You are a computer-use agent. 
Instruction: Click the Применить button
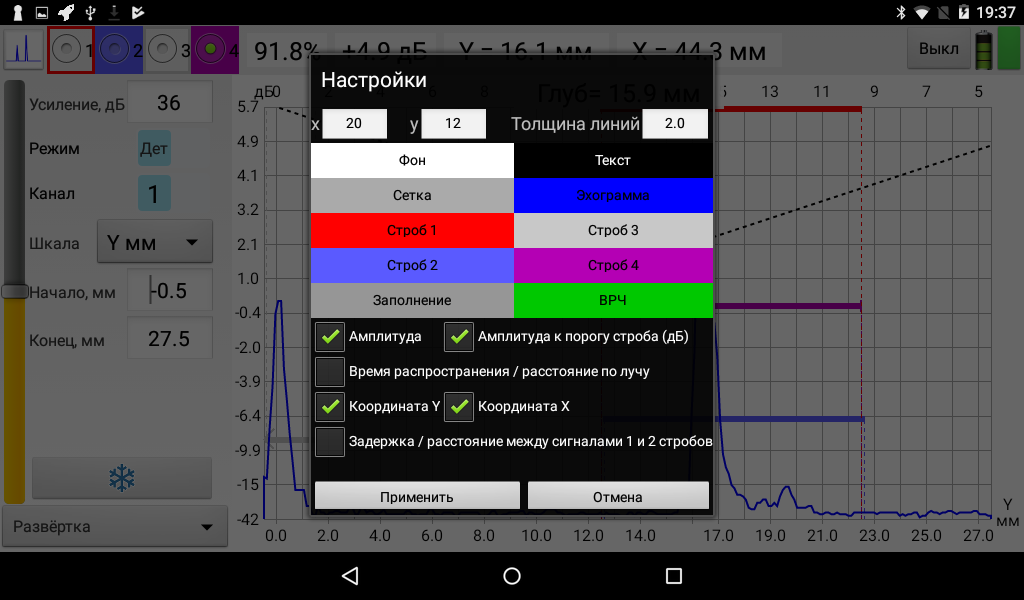click(417, 496)
